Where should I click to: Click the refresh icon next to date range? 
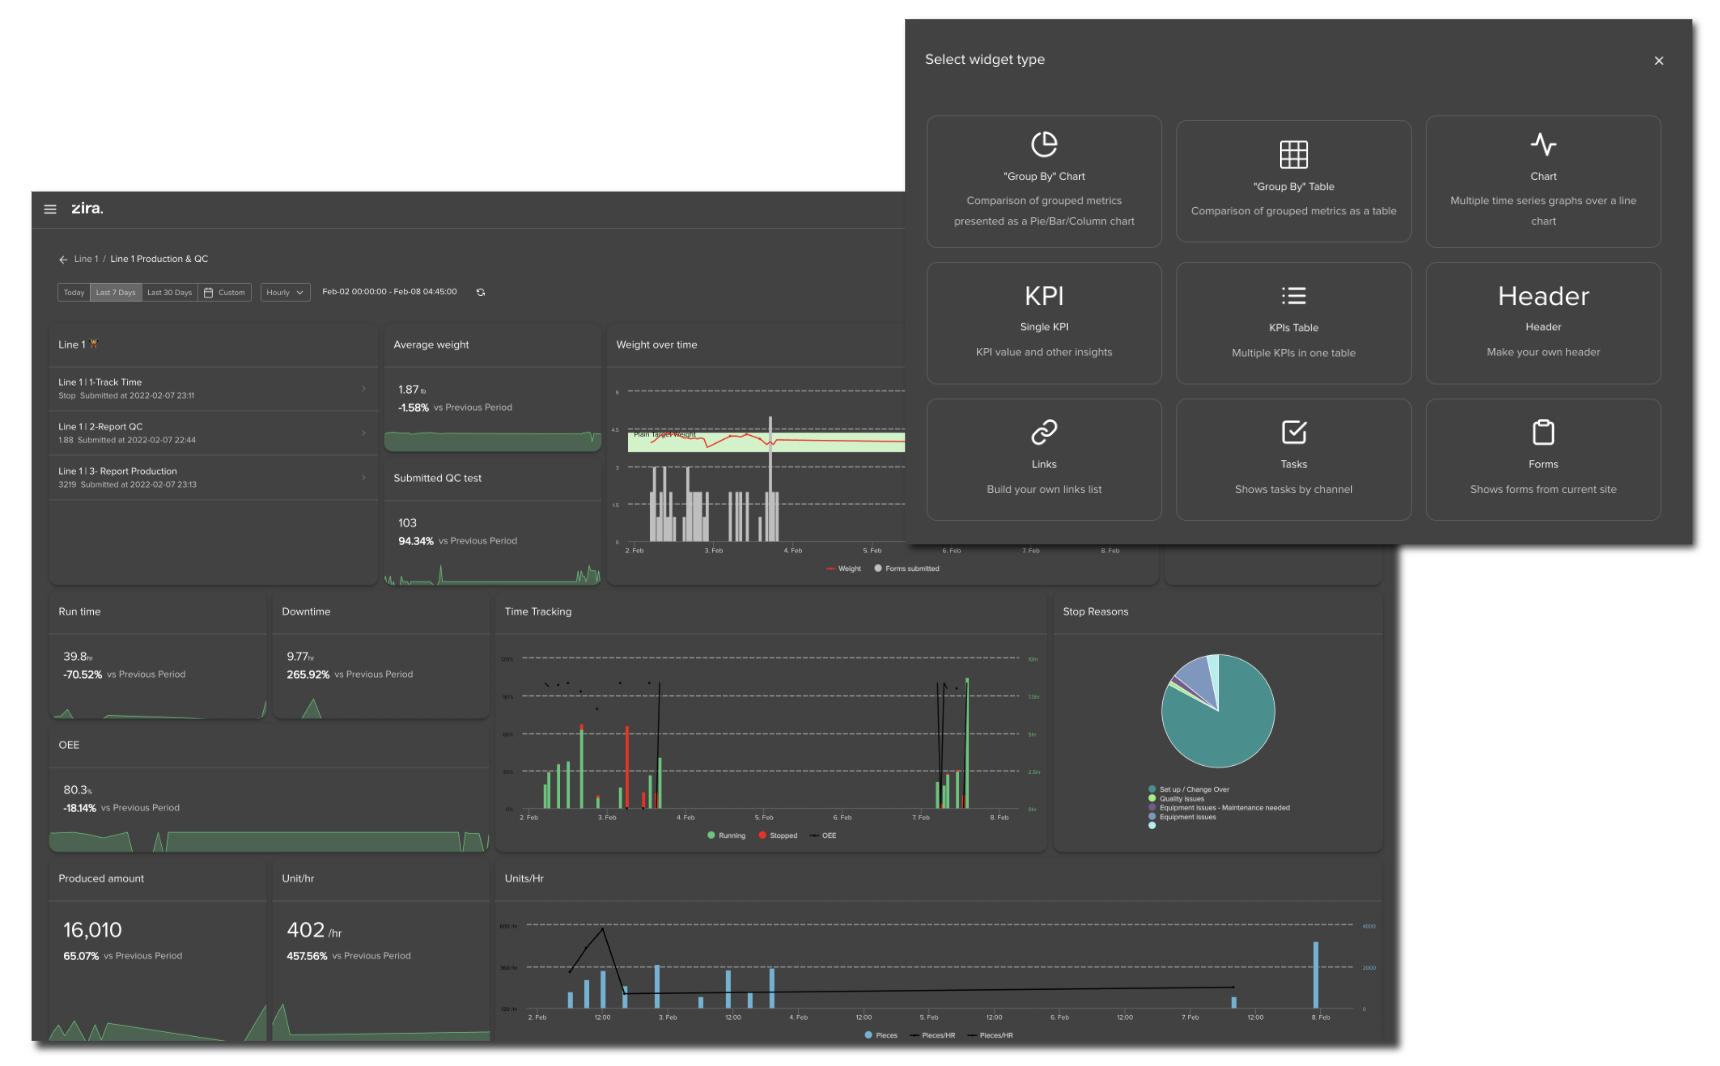tap(481, 292)
